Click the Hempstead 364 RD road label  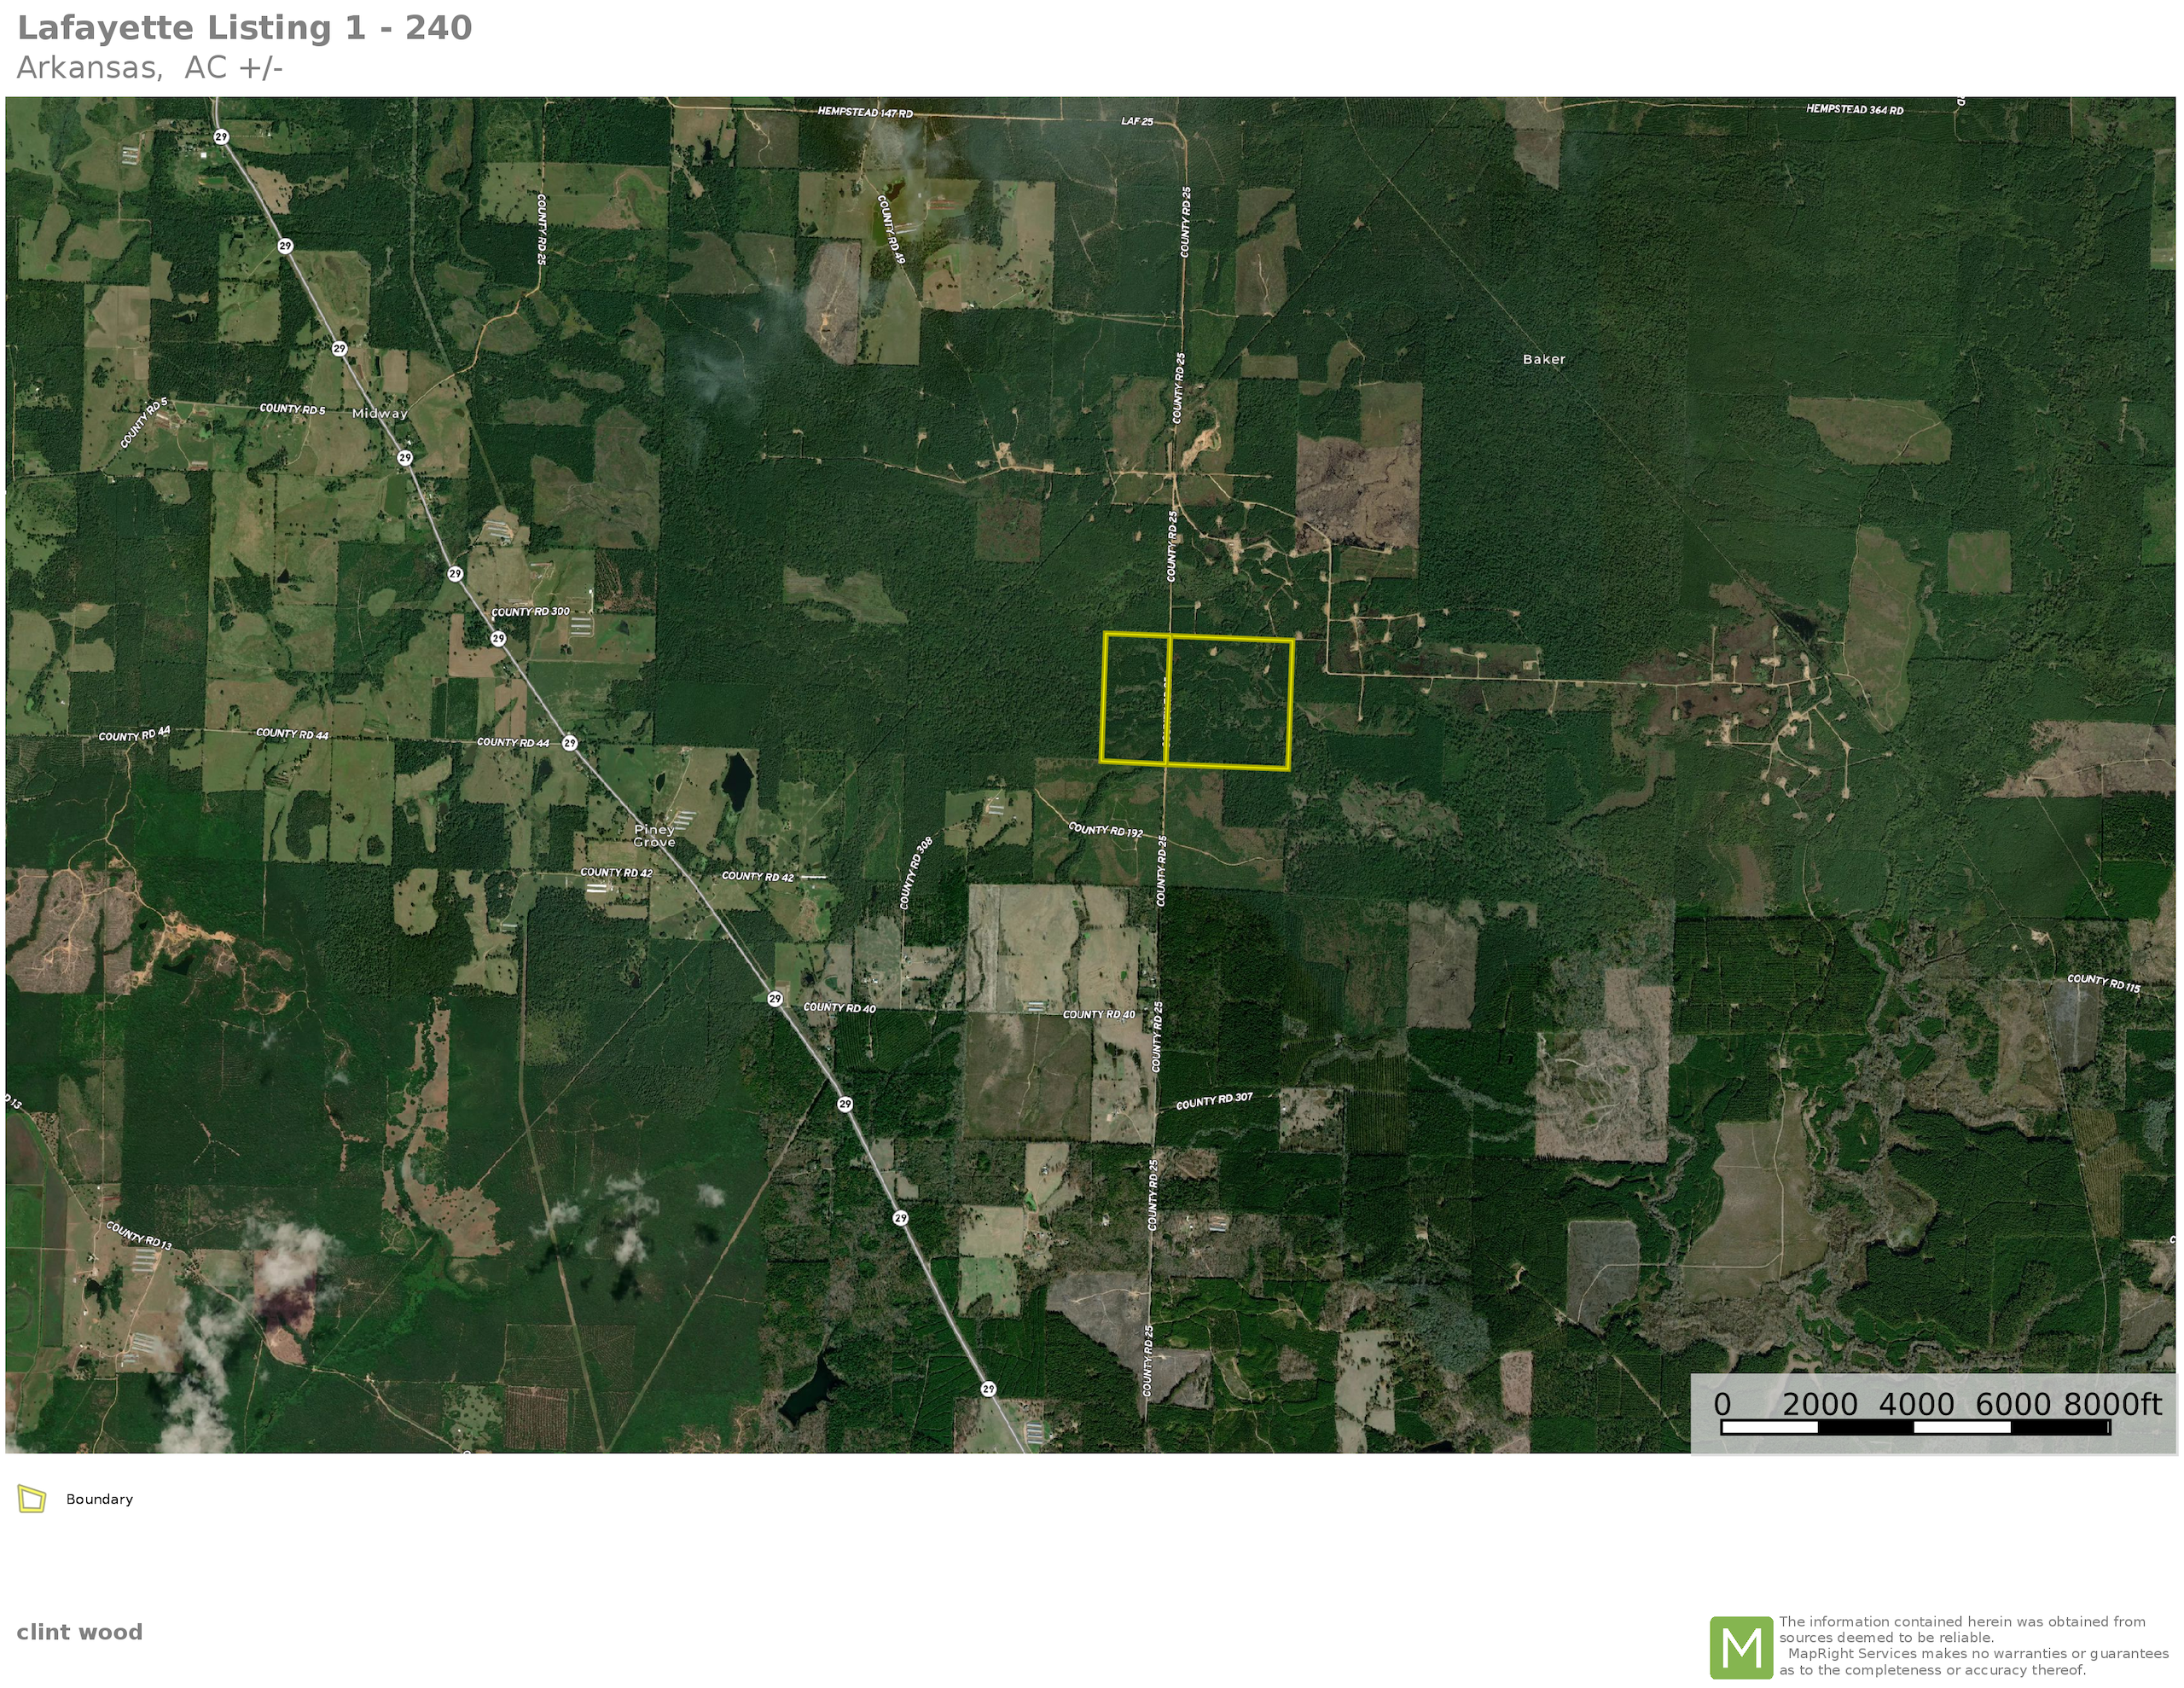pos(1854,109)
